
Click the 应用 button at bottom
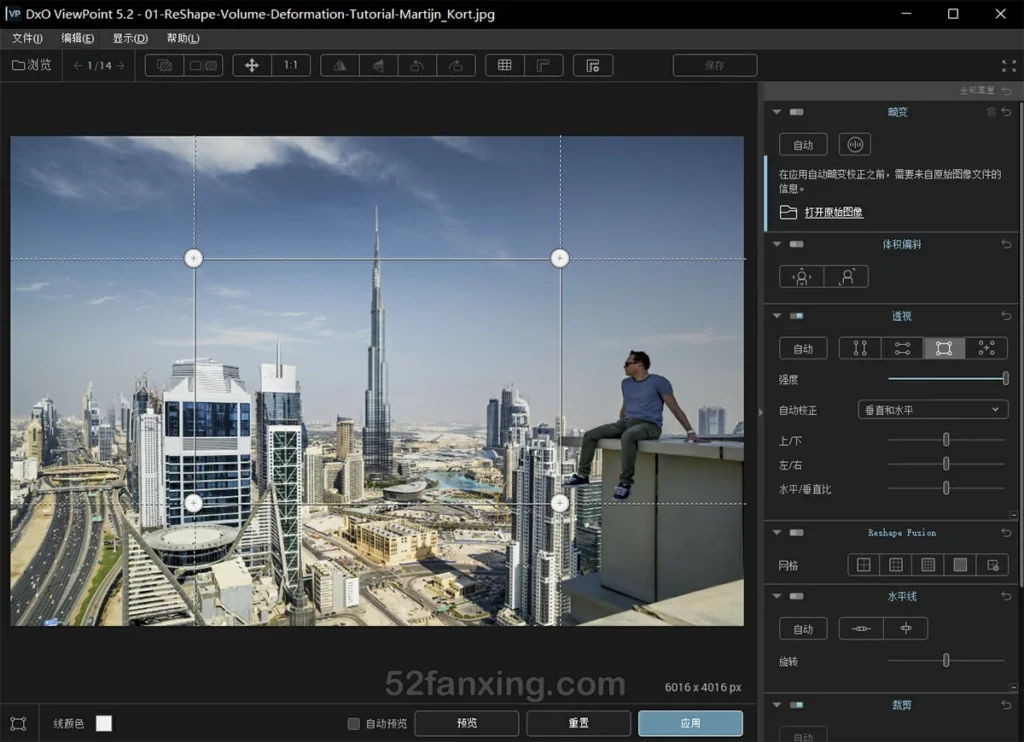[690, 723]
